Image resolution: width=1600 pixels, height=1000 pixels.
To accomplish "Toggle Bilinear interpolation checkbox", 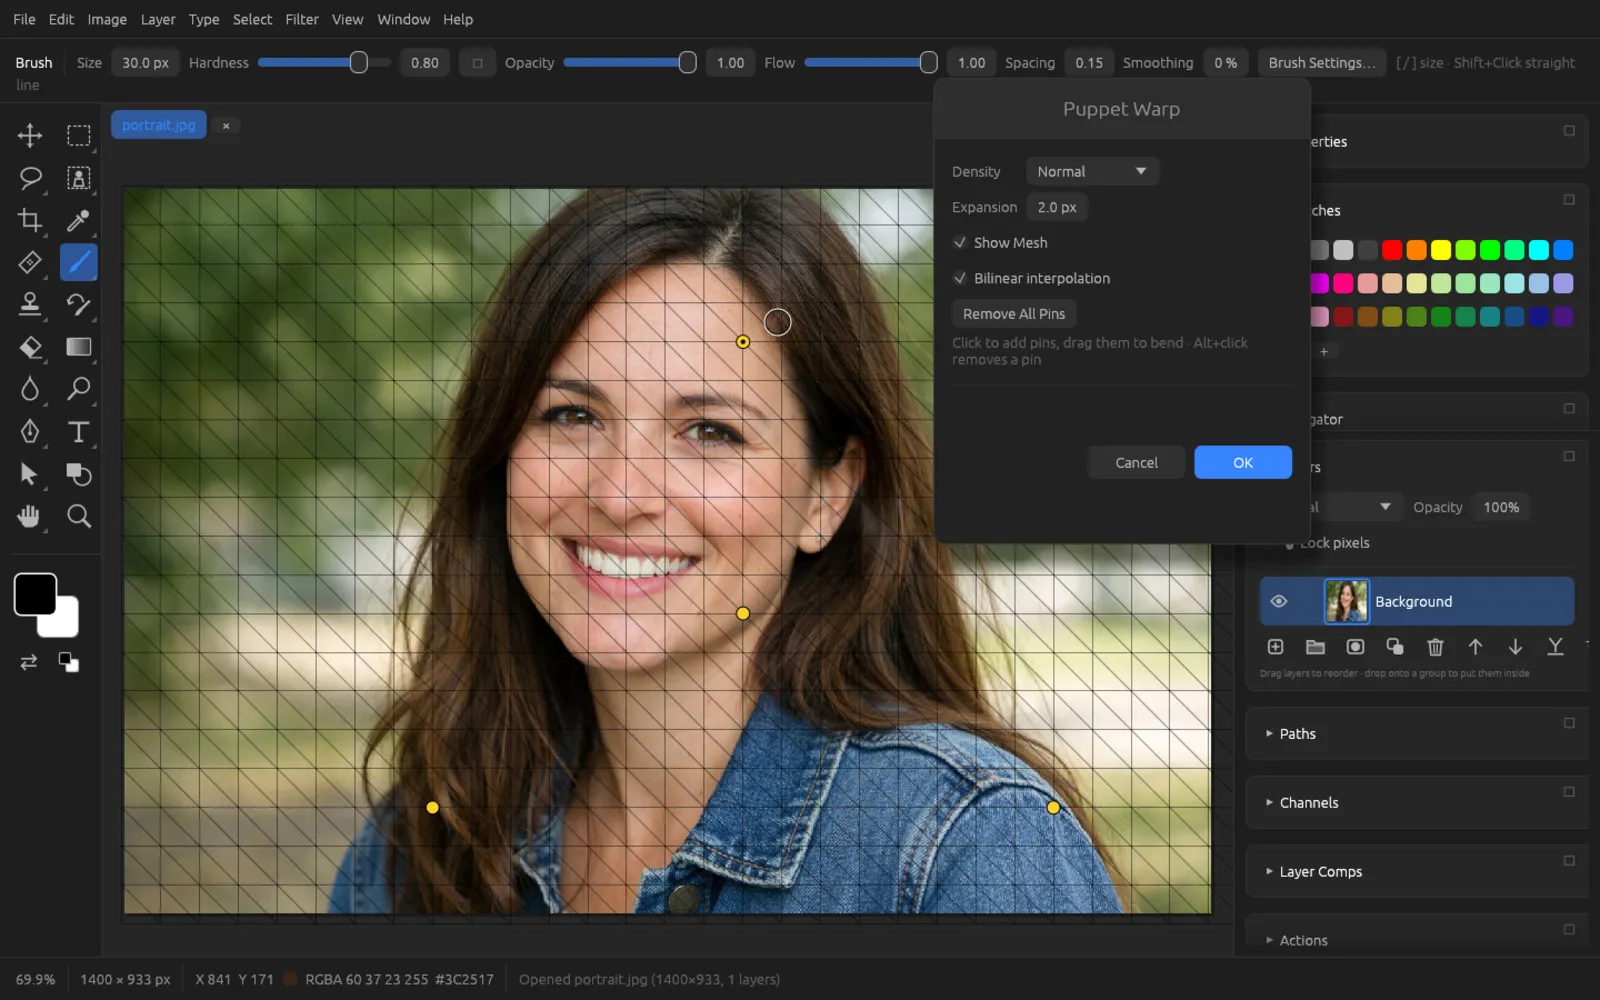I will click(960, 278).
